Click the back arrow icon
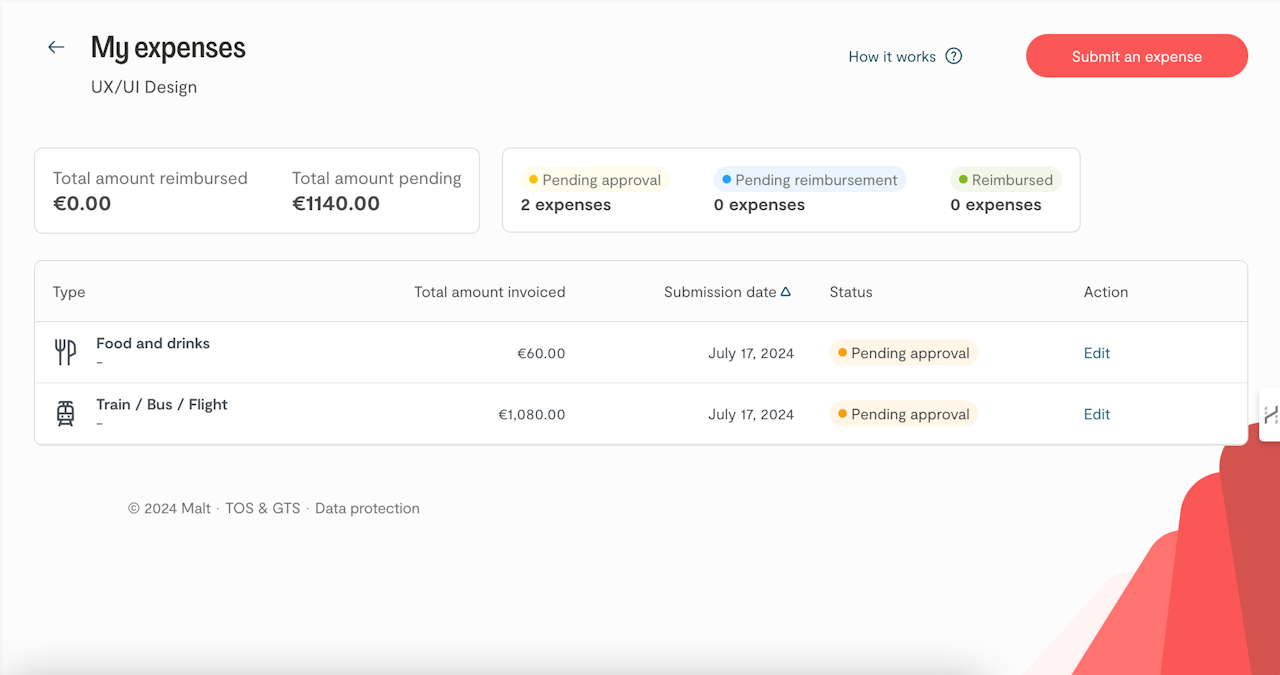This screenshot has width=1280, height=675. coord(56,47)
